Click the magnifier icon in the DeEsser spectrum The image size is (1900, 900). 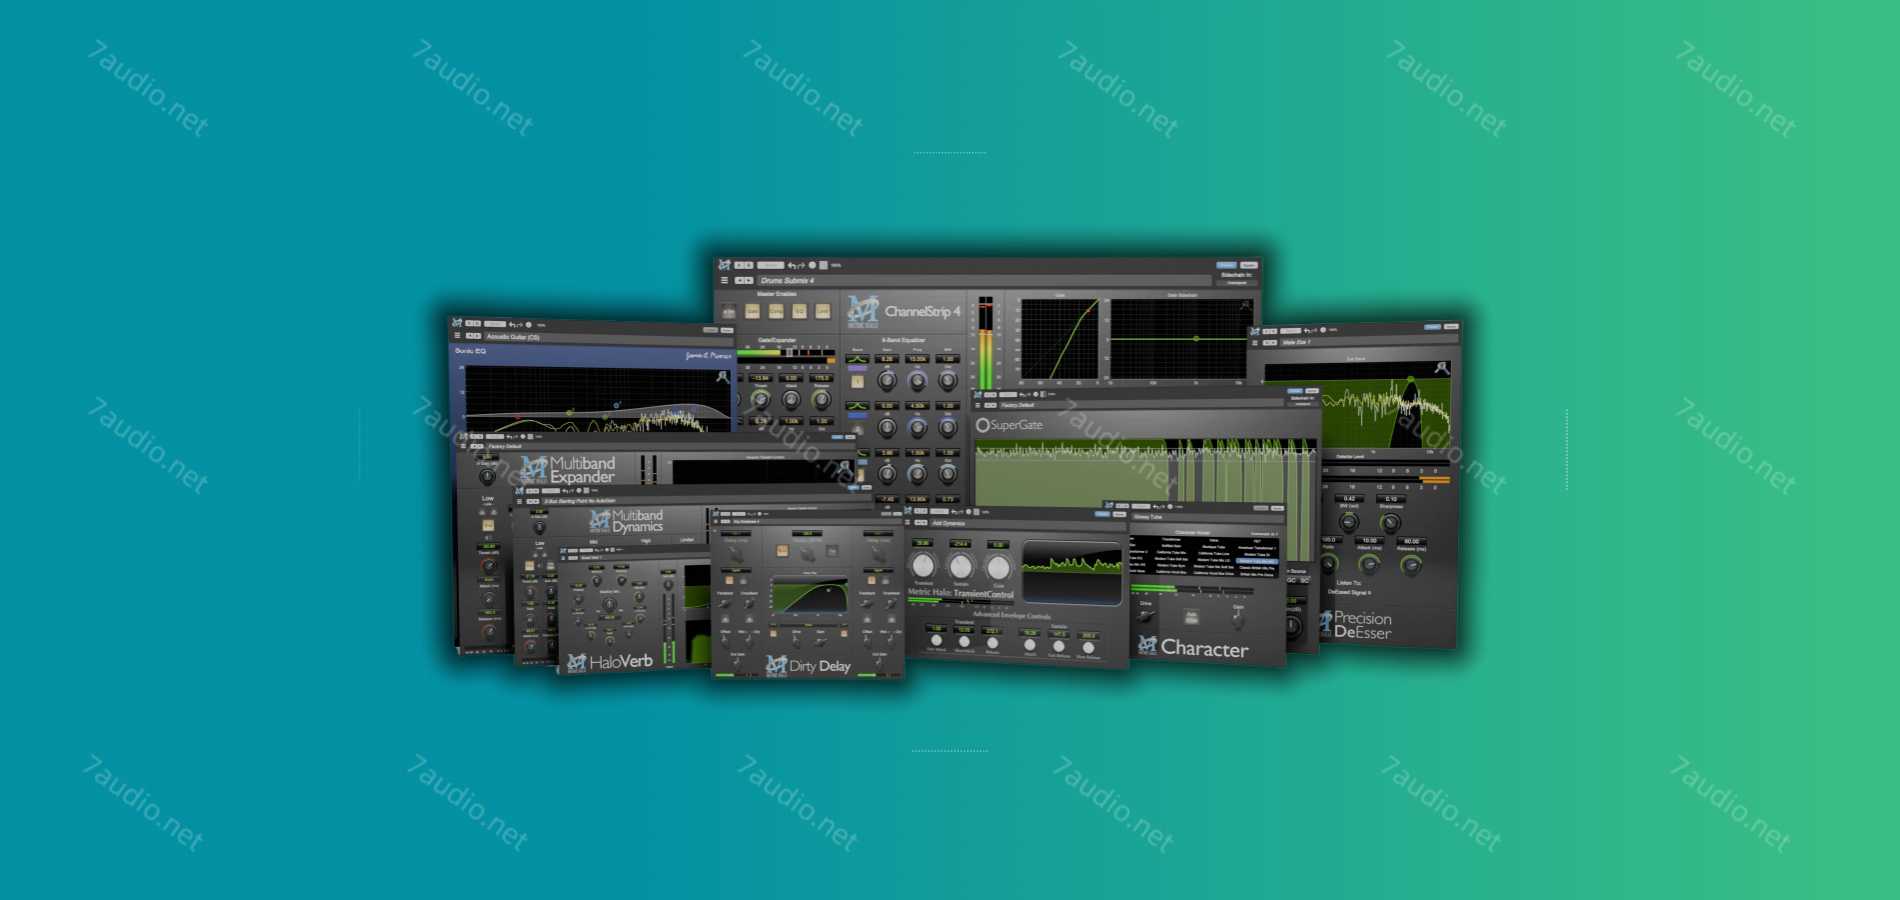[1442, 368]
